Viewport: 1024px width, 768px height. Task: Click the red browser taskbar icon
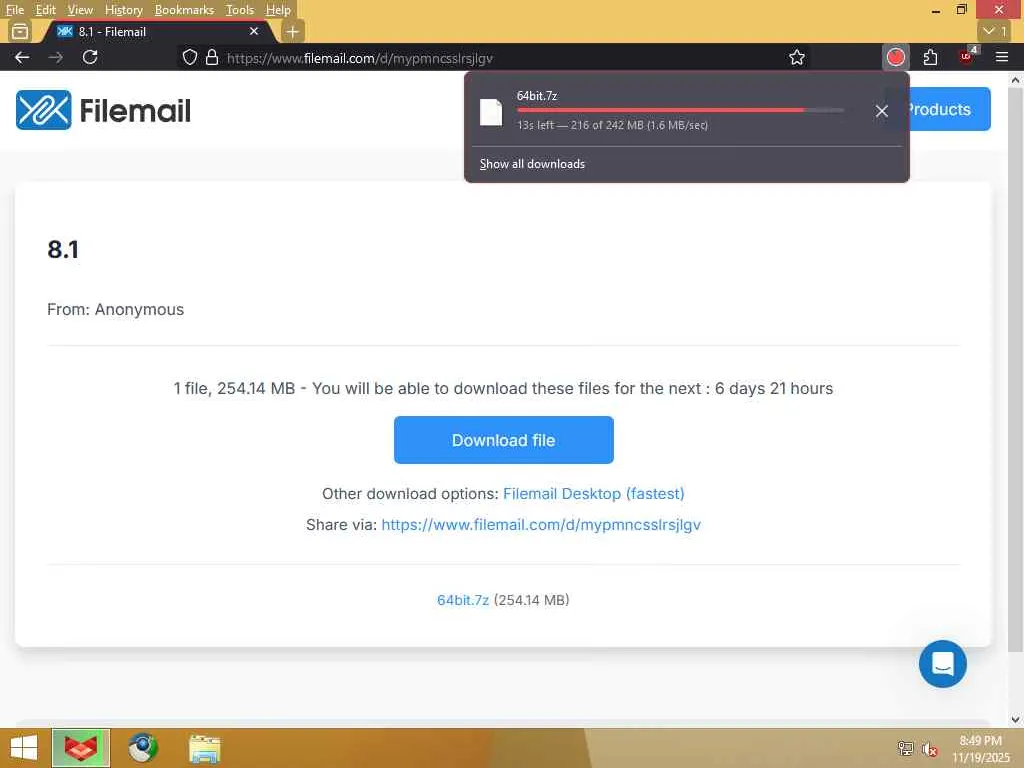tap(81, 748)
